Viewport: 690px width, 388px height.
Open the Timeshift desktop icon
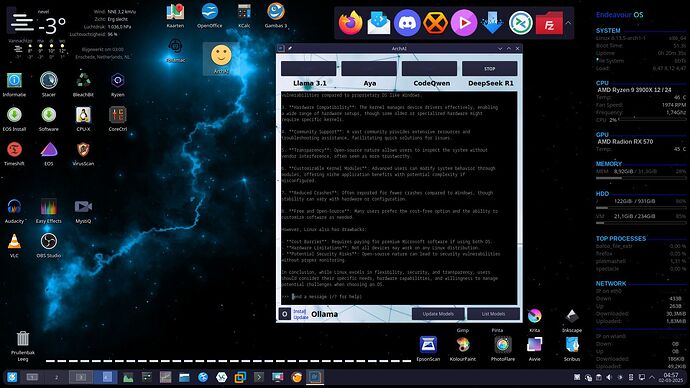(x=14, y=153)
